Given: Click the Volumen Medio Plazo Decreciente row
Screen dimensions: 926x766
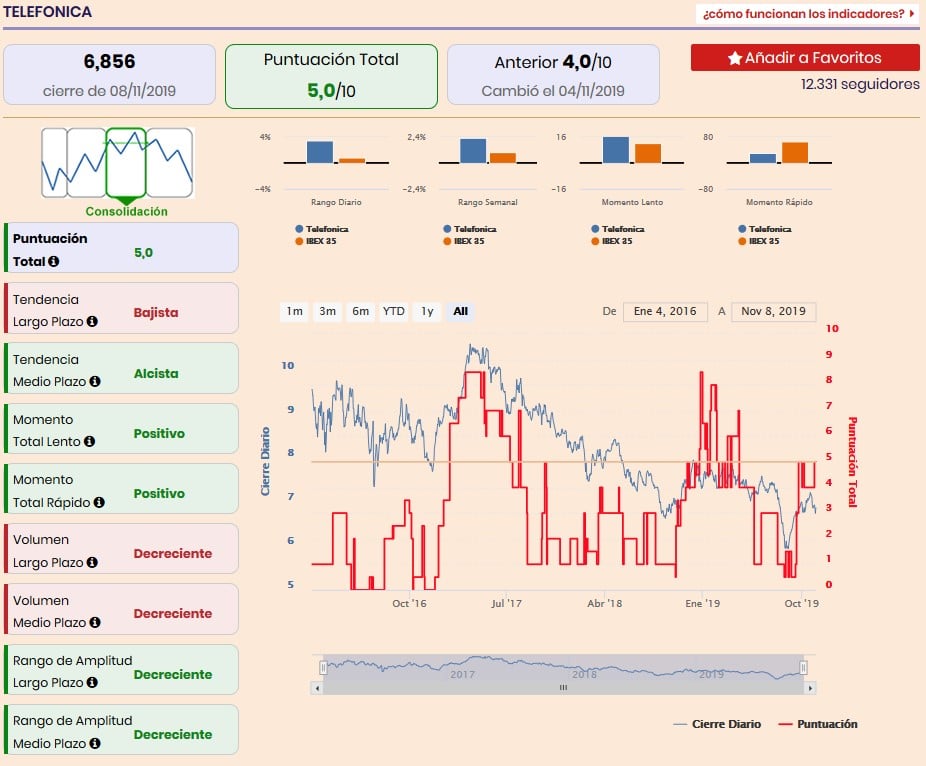Looking at the screenshot, I should tap(121, 609).
